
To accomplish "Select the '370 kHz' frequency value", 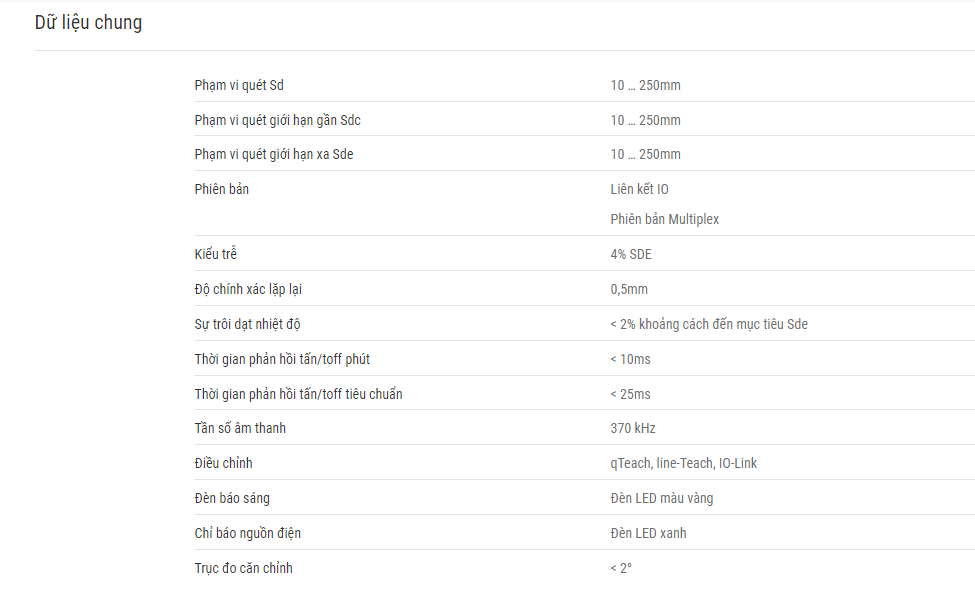I will click(x=632, y=429).
